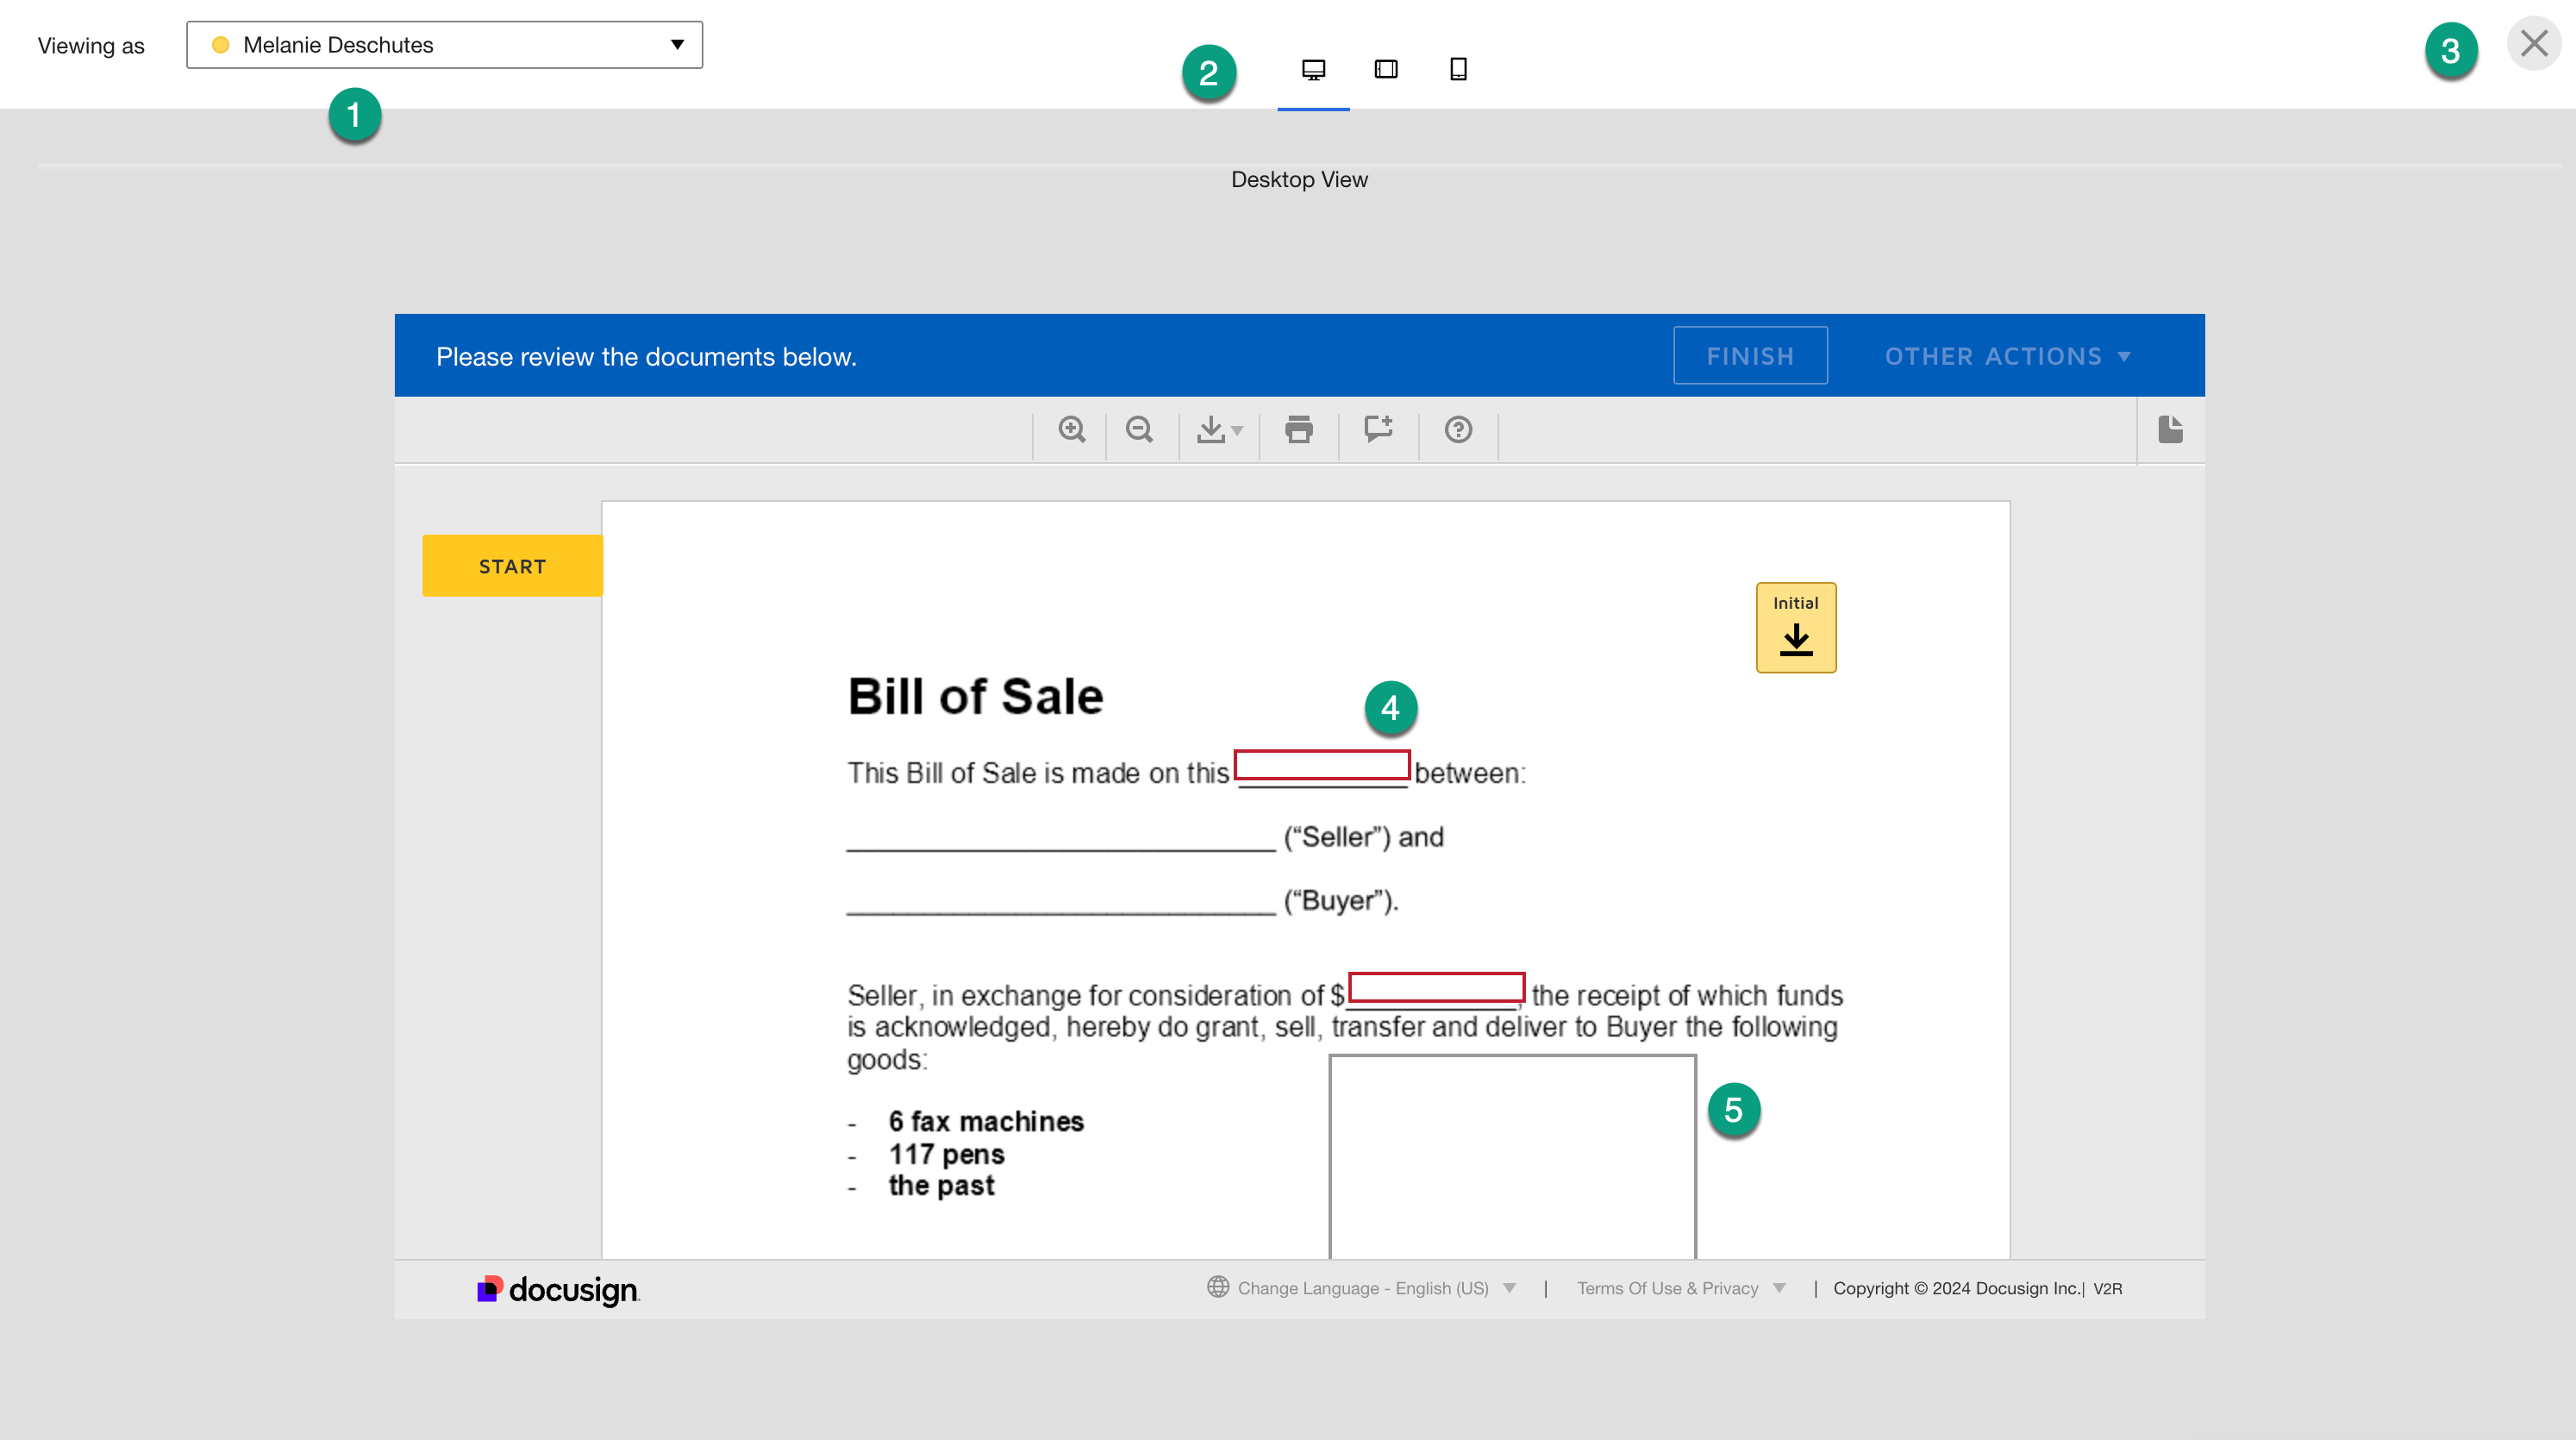Expand Terms Of Use & Privacy menu
Screen dimensions: 2576x1440
click(x=1680, y=1288)
